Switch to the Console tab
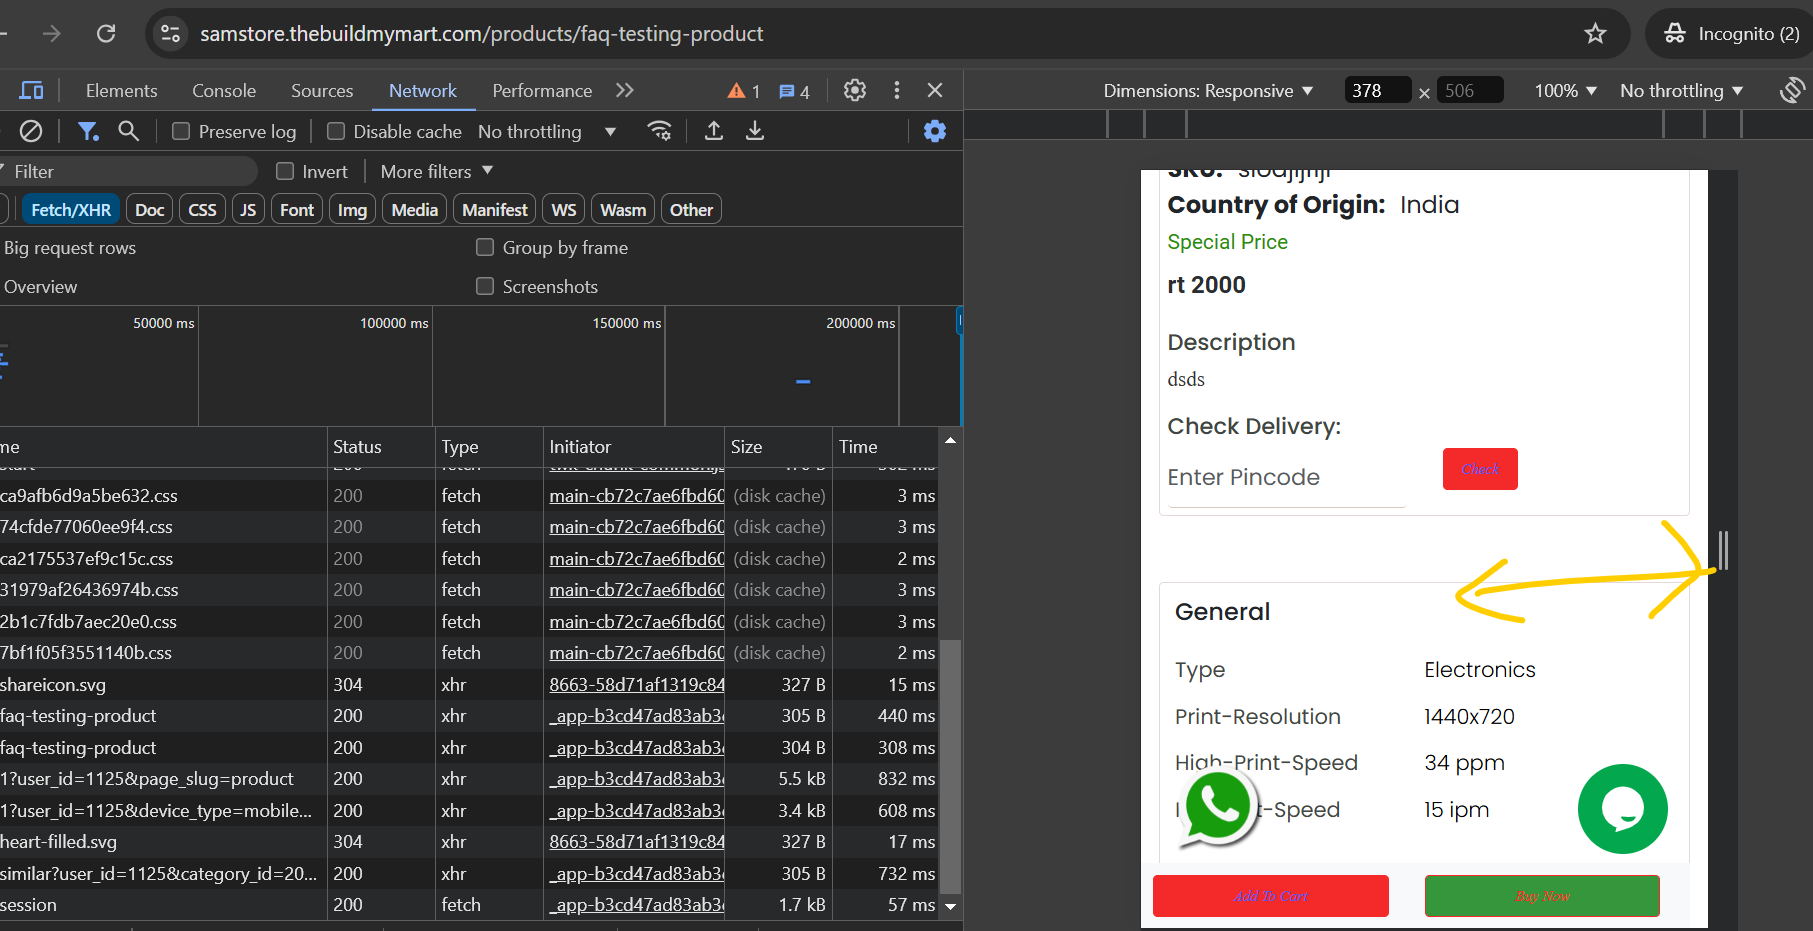Screen dimensions: 1813x931 [224, 91]
